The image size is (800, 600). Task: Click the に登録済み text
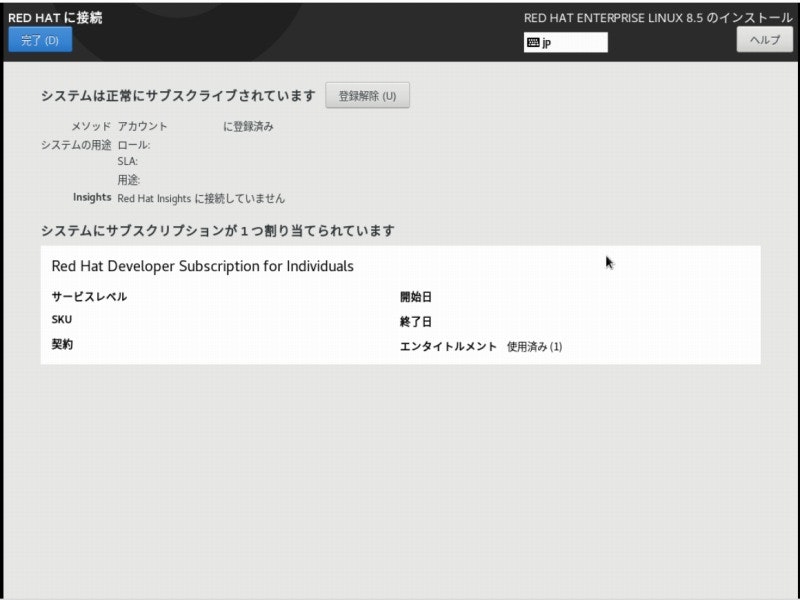coord(248,127)
